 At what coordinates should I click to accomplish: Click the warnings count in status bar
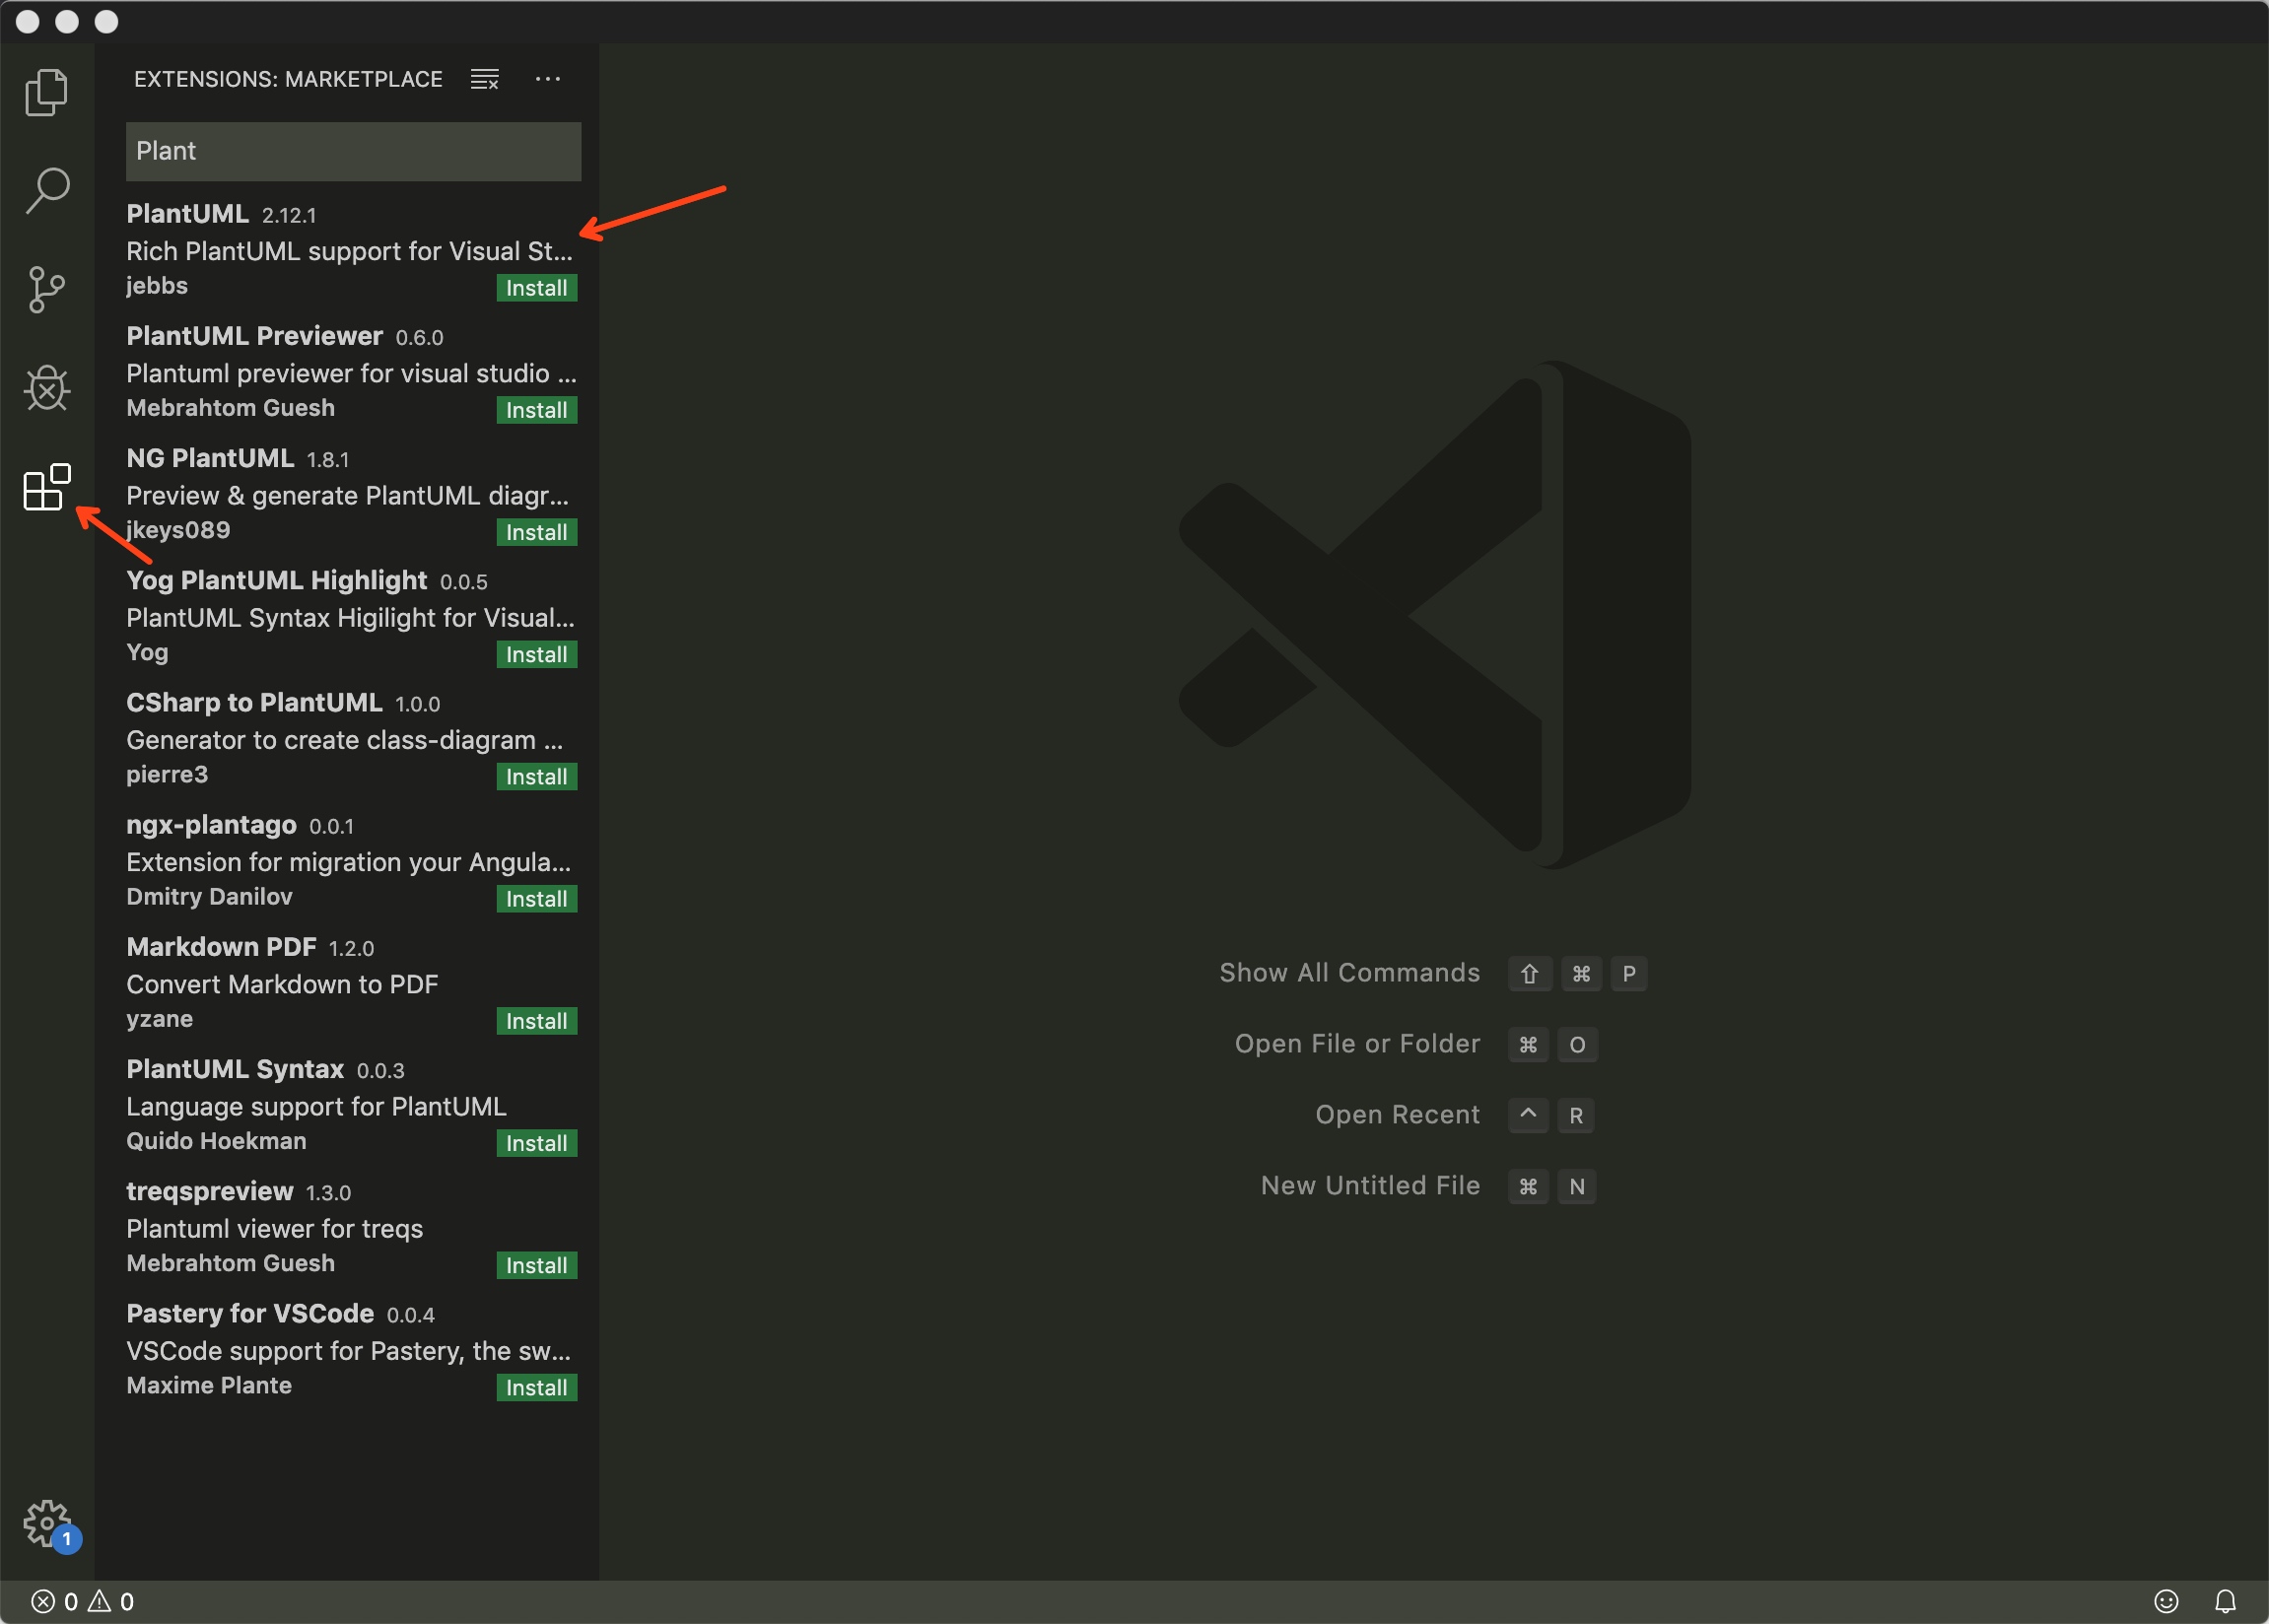(x=111, y=1602)
